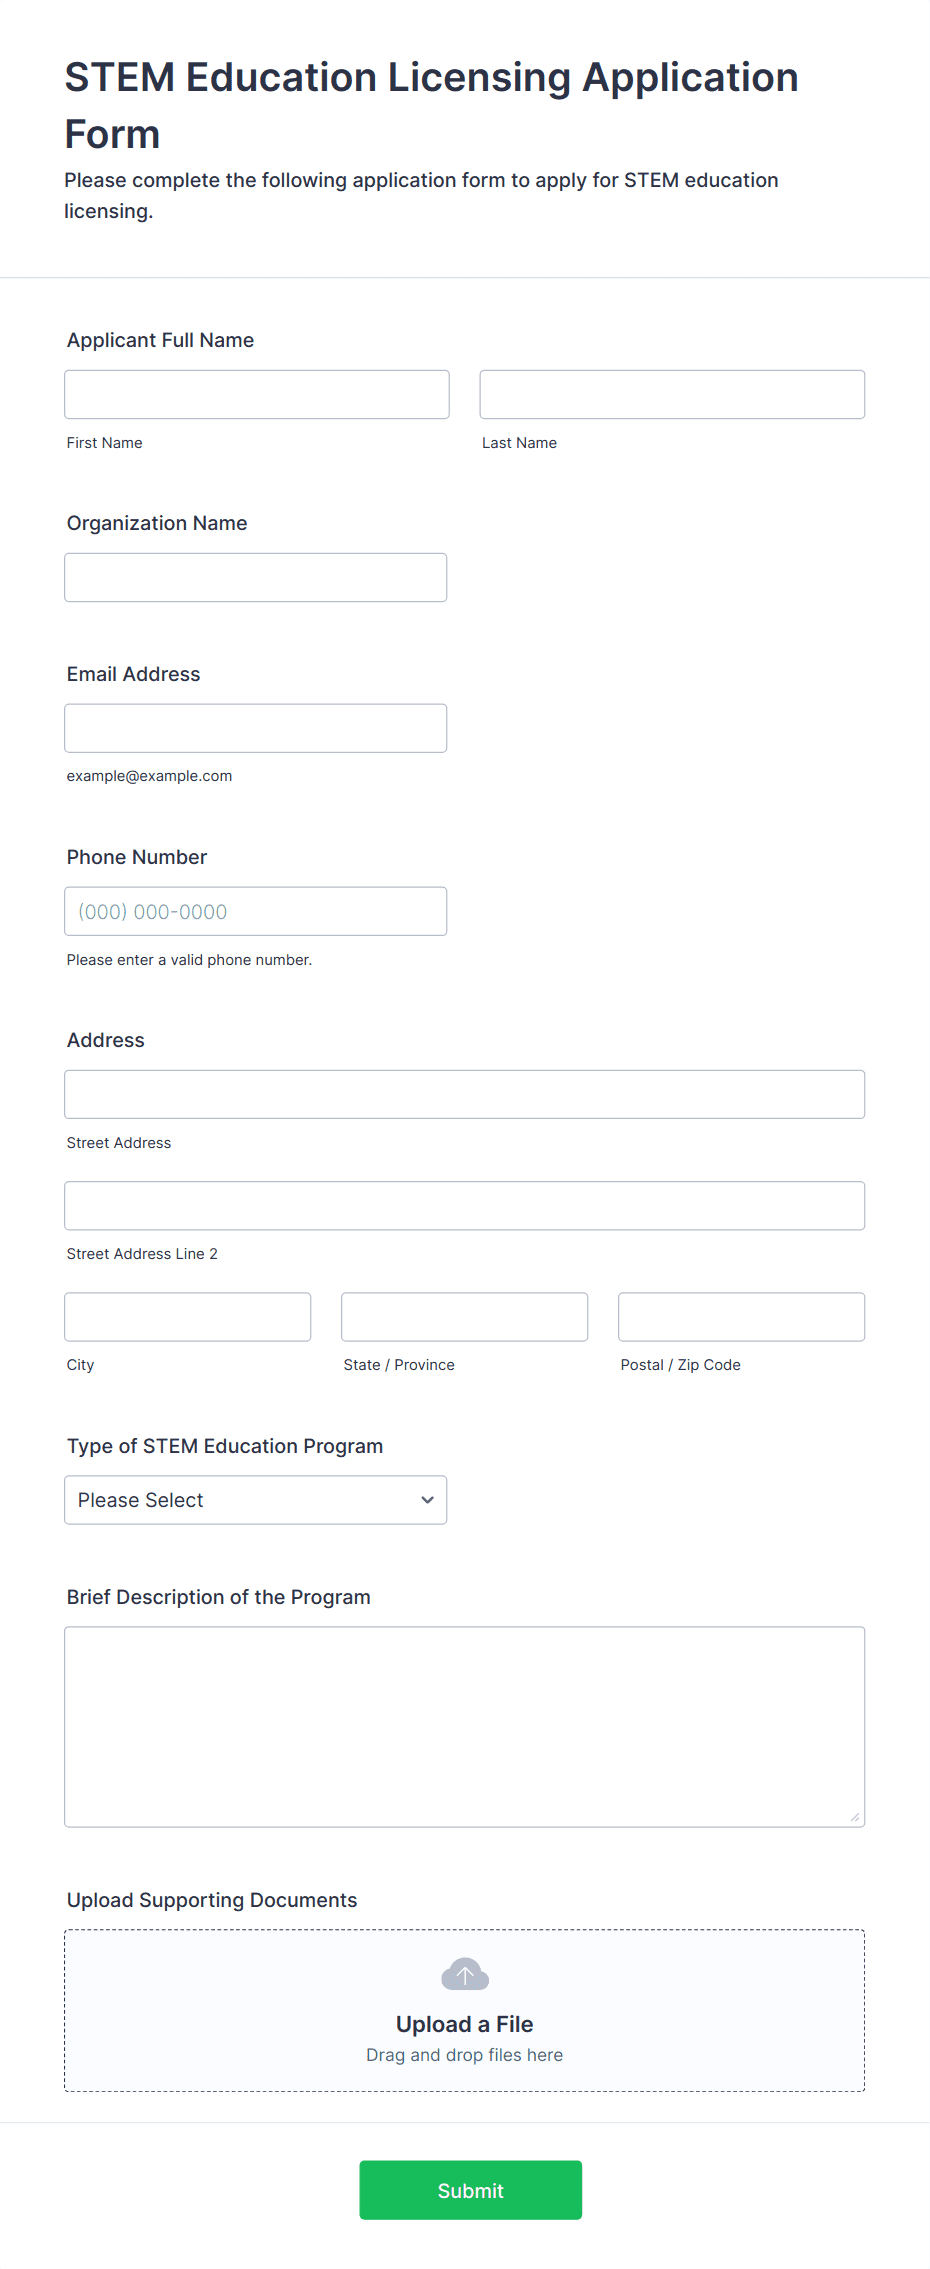Click into the Email Address field
Viewport: 930px width, 2269px height.
[x=256, y=728]
